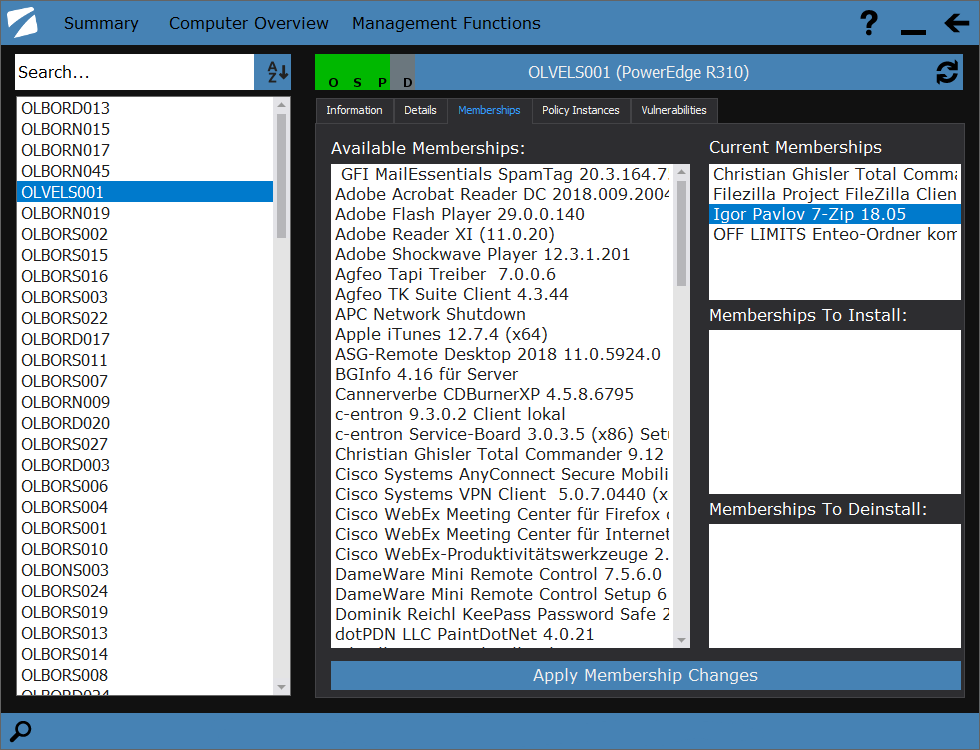
Task: Open the Summary menu
Action: point(101,23)
